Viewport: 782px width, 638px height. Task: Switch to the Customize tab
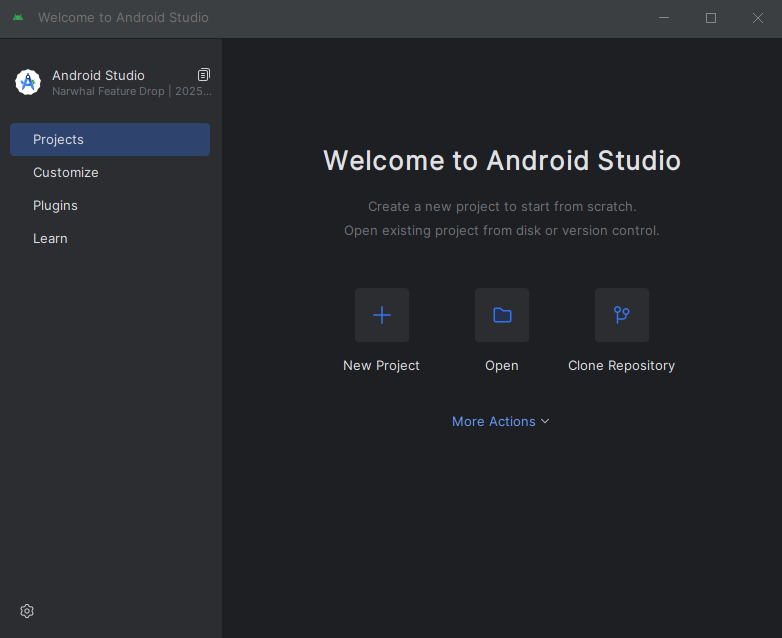[110, 173]
